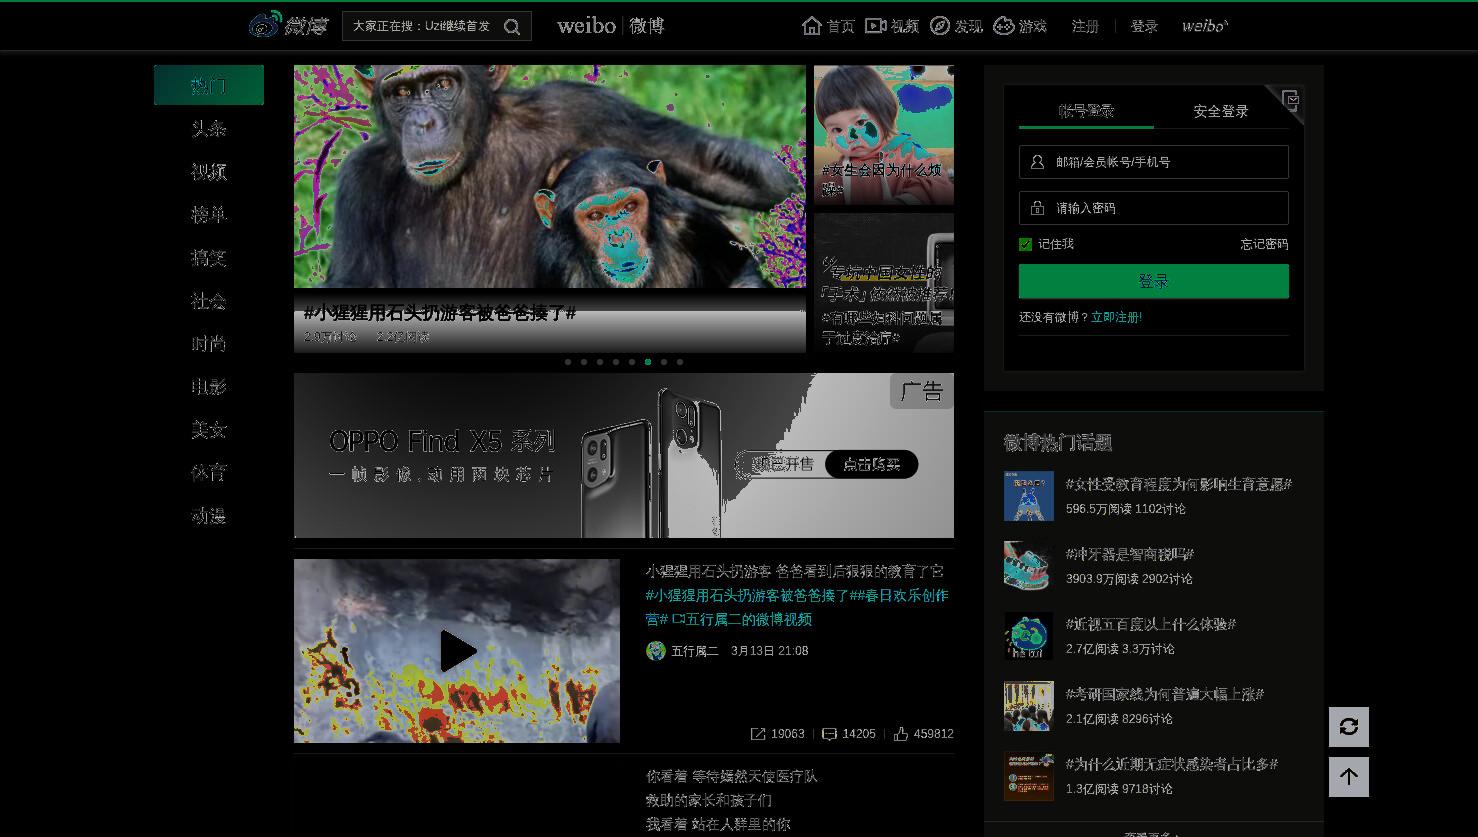Focus the 请输入密码 password input field
This screenshot has height=837, width=1478.
coord(1154,208)
